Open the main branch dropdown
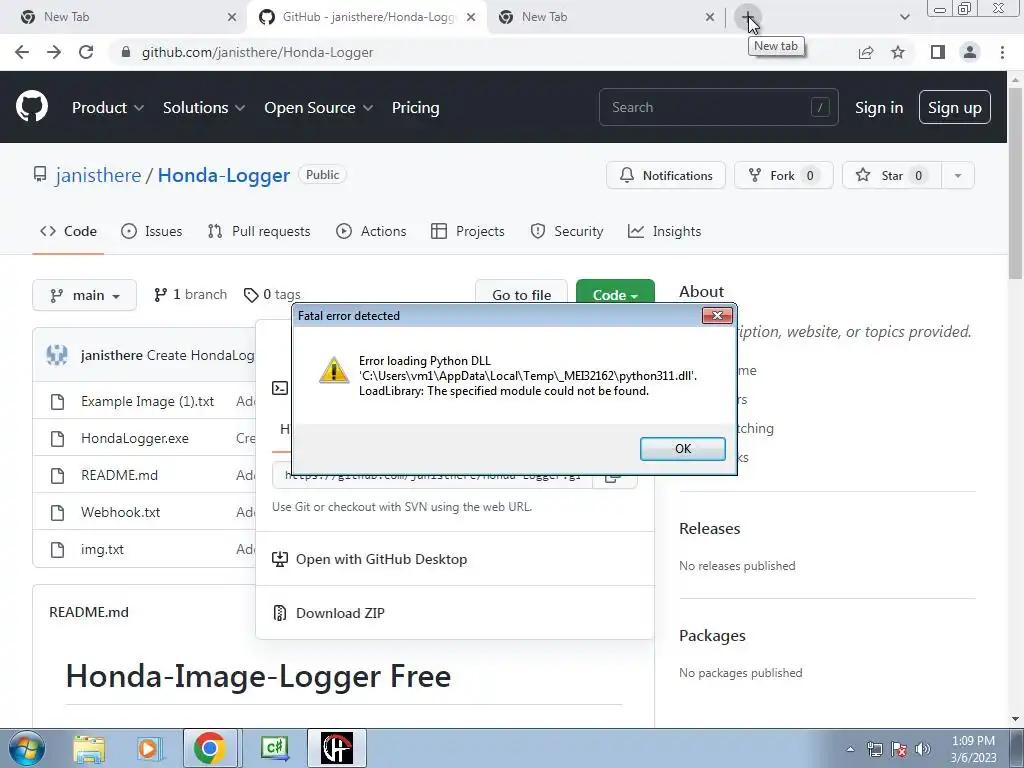This screenshot has height=768, width=1024. tap(84, 295)
